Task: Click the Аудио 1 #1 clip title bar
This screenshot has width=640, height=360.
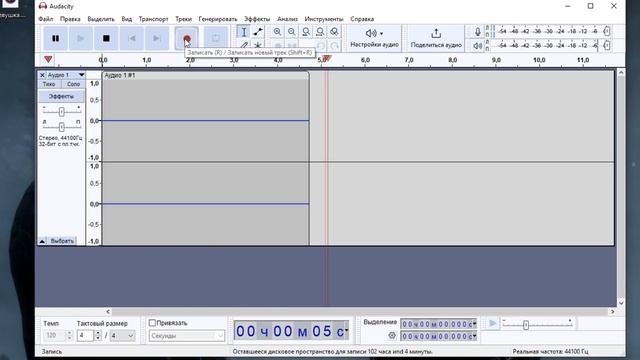Action: (205, 76)
